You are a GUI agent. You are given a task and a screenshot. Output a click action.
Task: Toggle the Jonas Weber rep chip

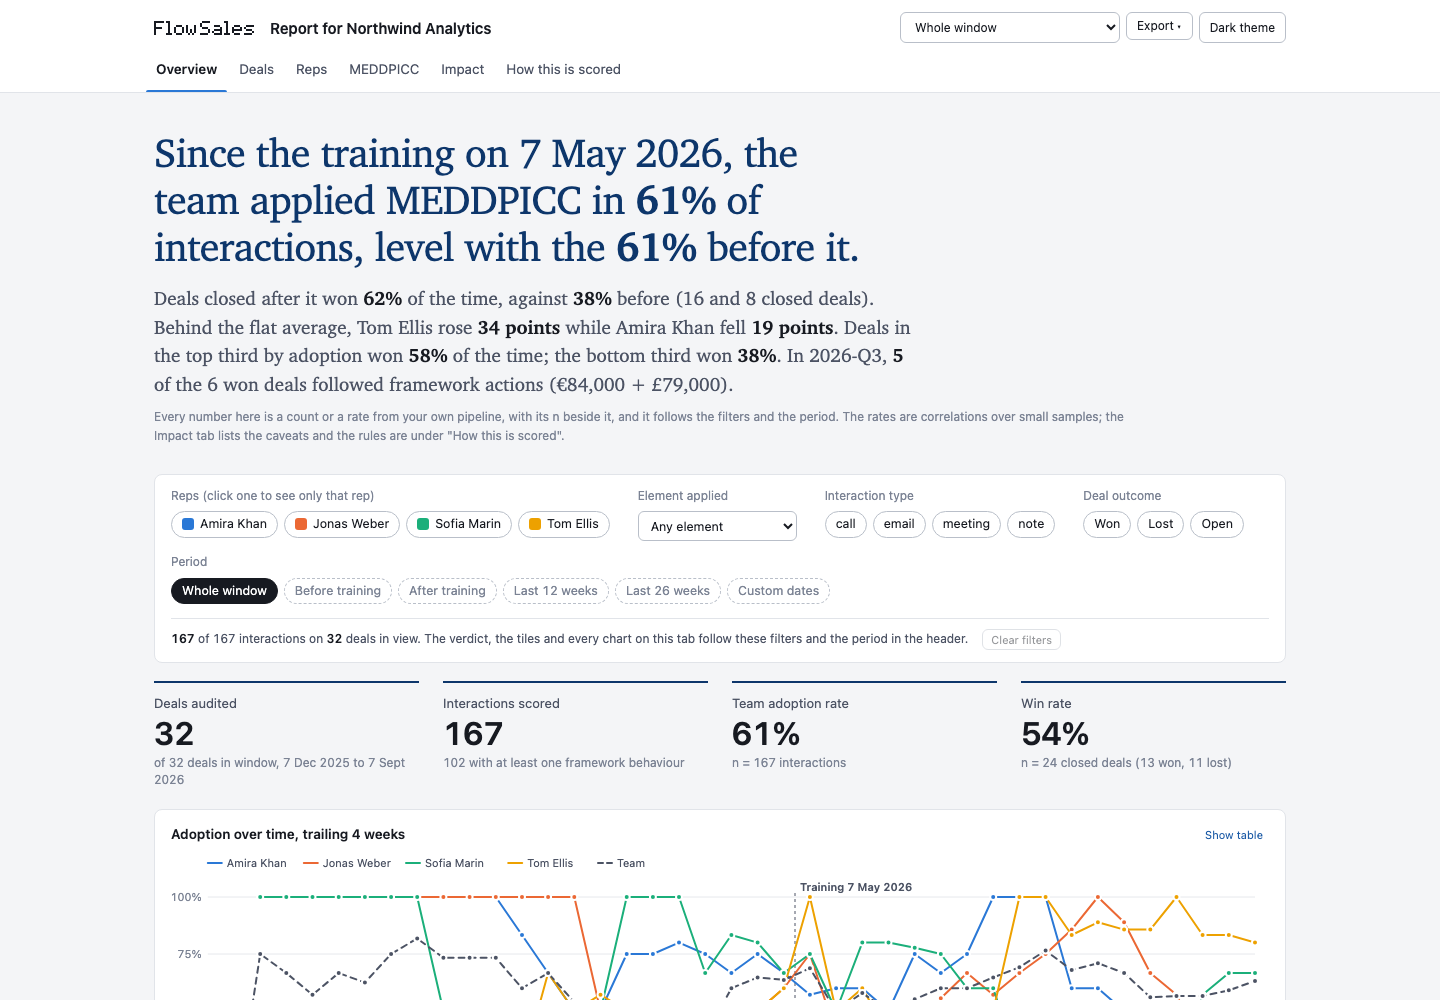coord(342,524)
